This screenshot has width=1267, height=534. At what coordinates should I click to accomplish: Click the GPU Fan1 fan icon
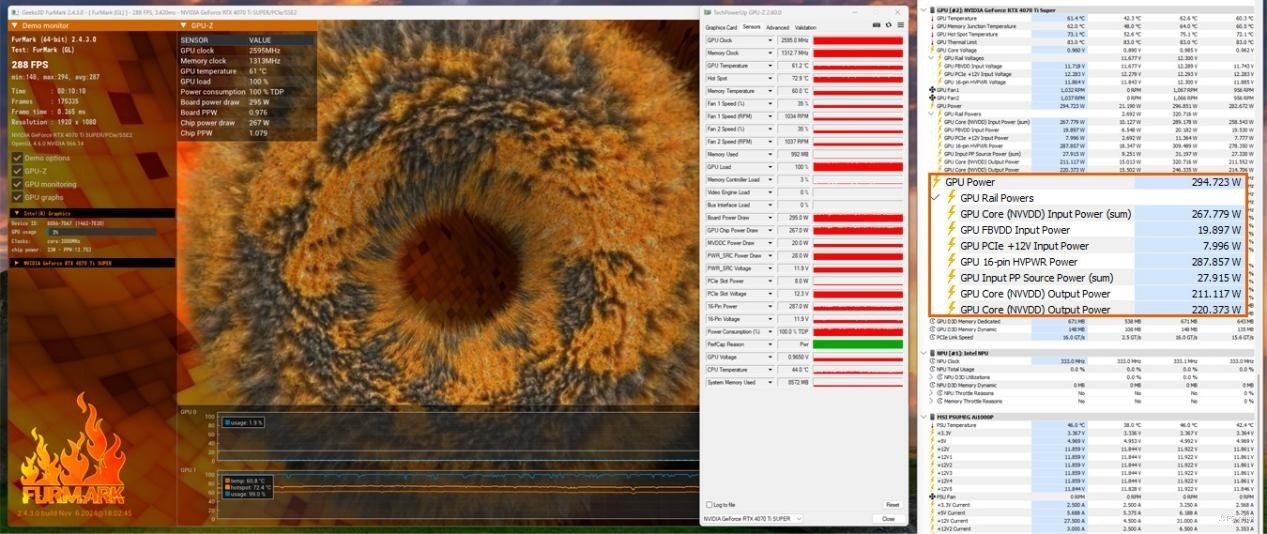[x=933, y=90]
